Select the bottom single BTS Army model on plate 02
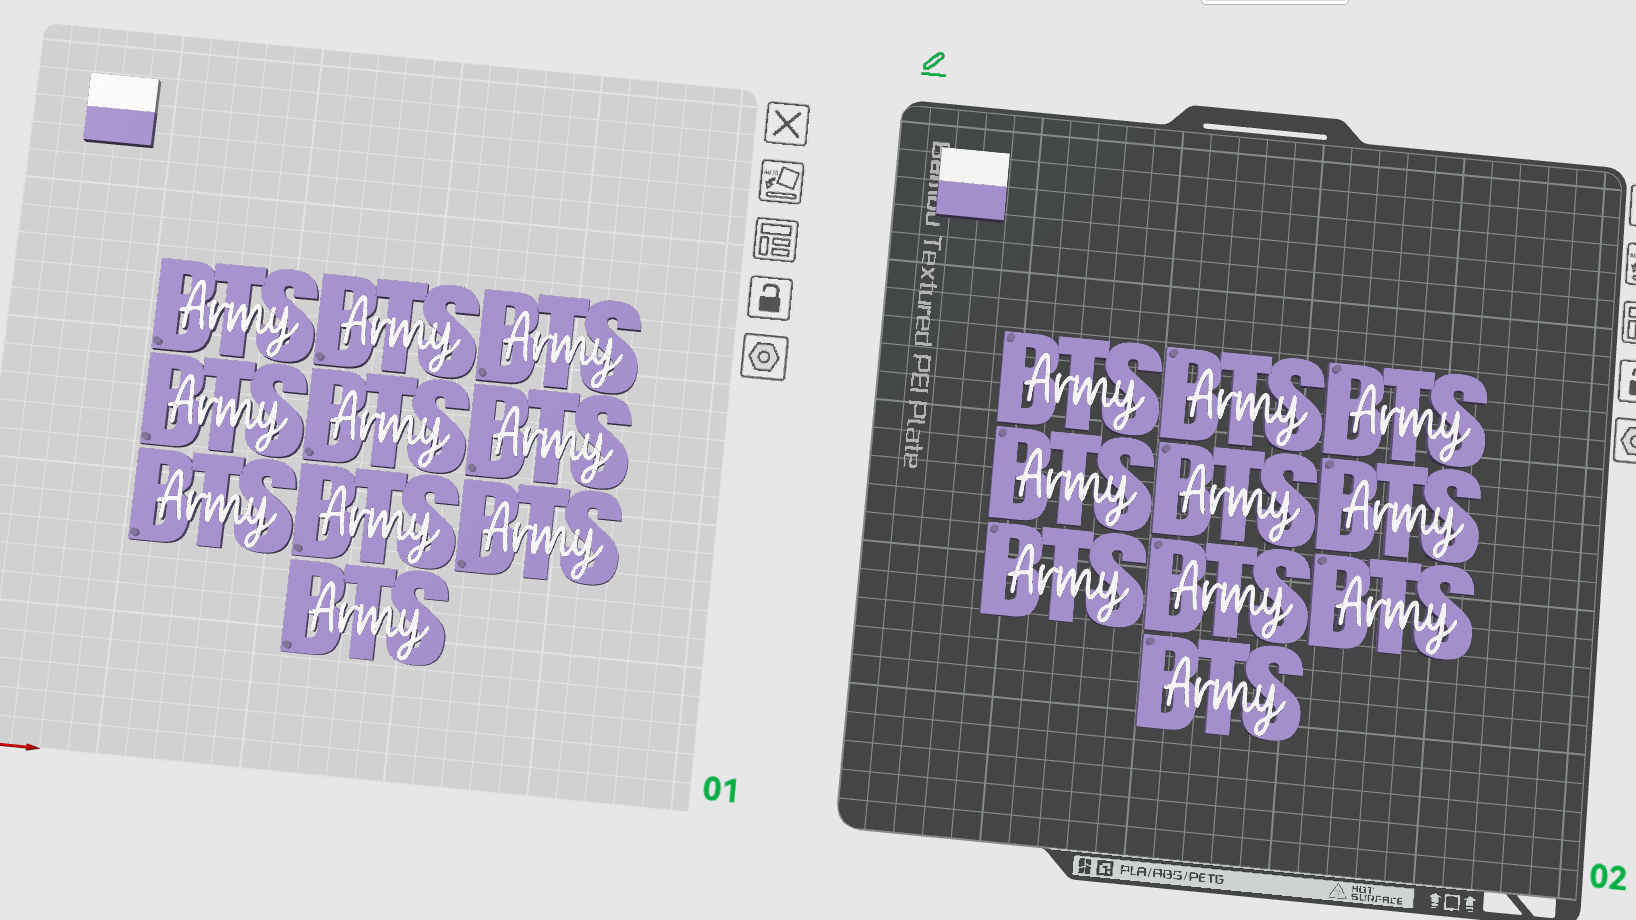Viewport: 1636px width, 920px height. [x=1220, y=689]
